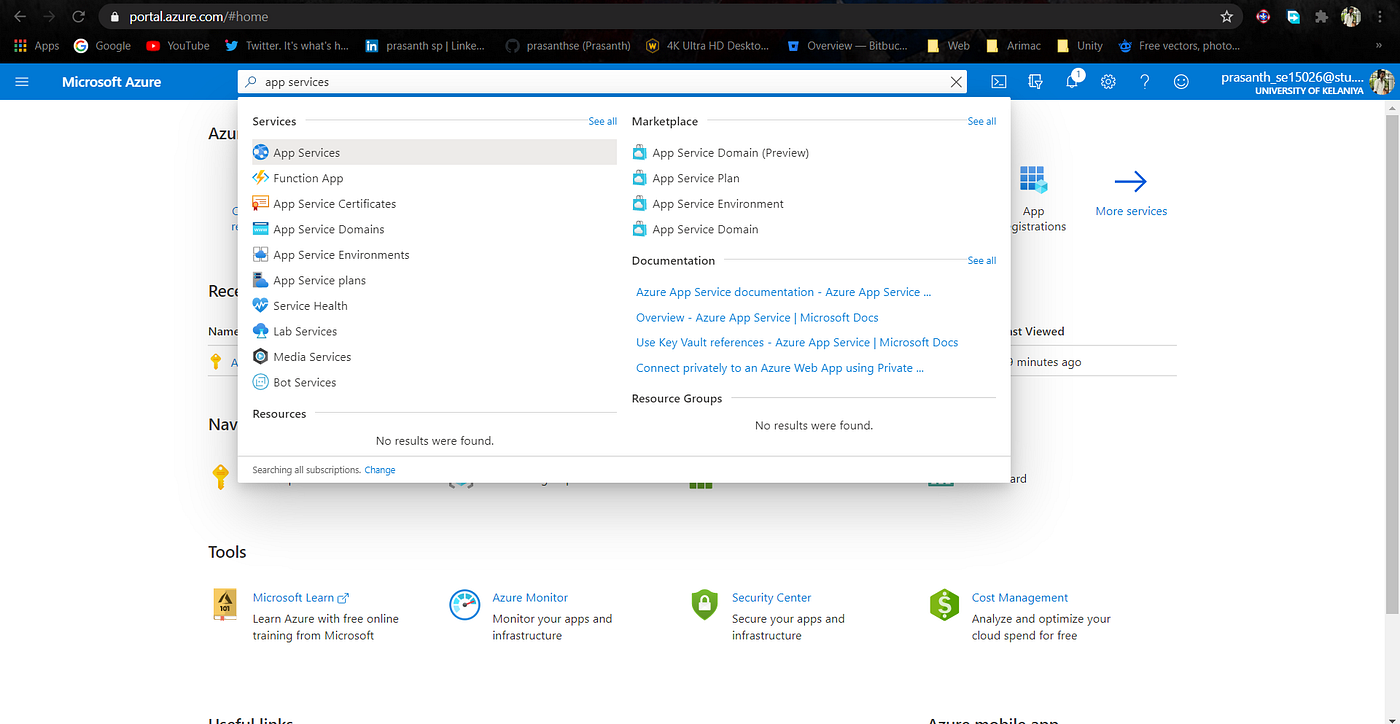Click the App Service Domain (Preview) marketplace icon

point(640,152)
